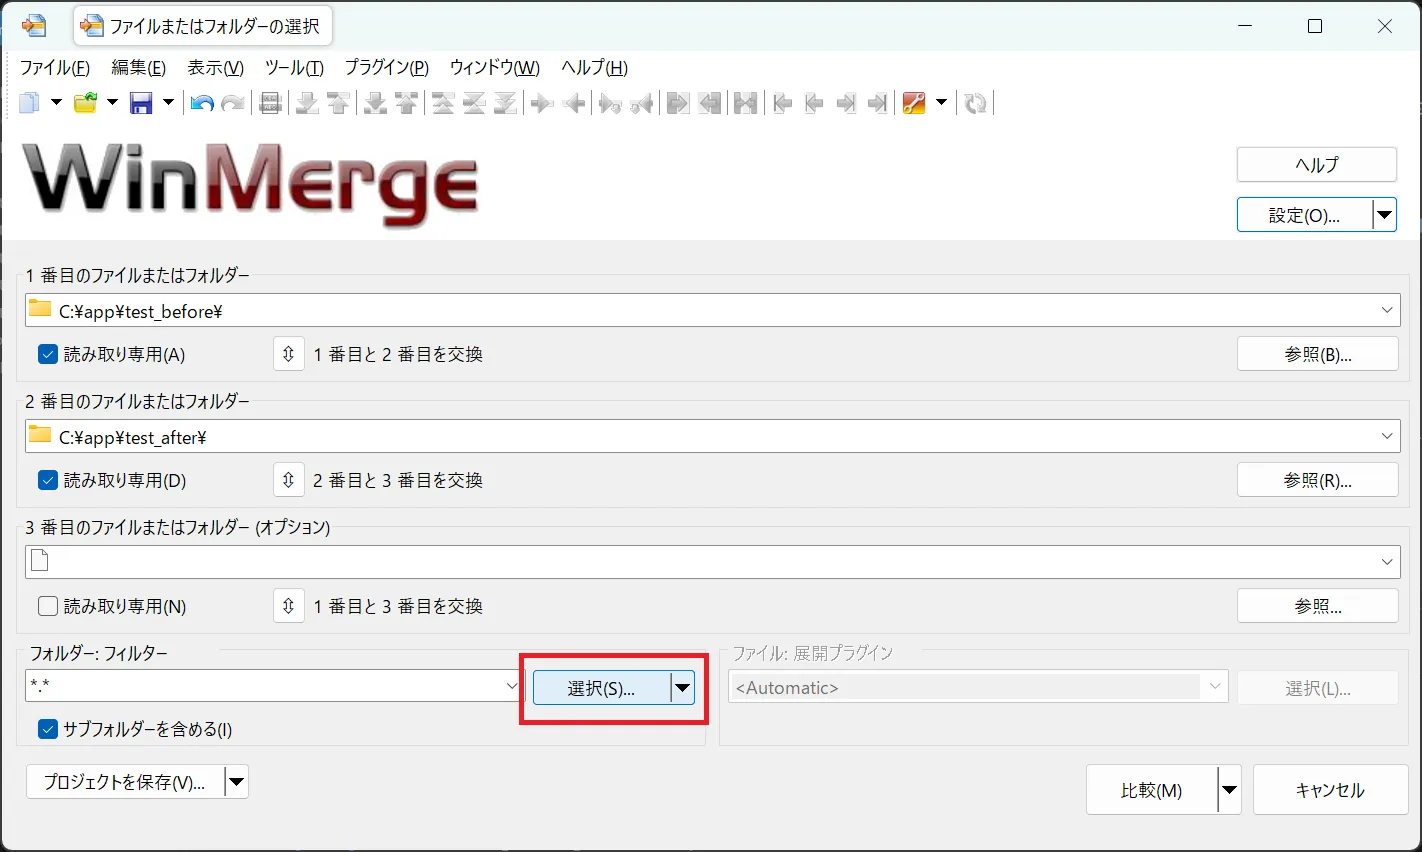
Task: Jump to the Next Difference icon
Action: (x=307, y=103)
